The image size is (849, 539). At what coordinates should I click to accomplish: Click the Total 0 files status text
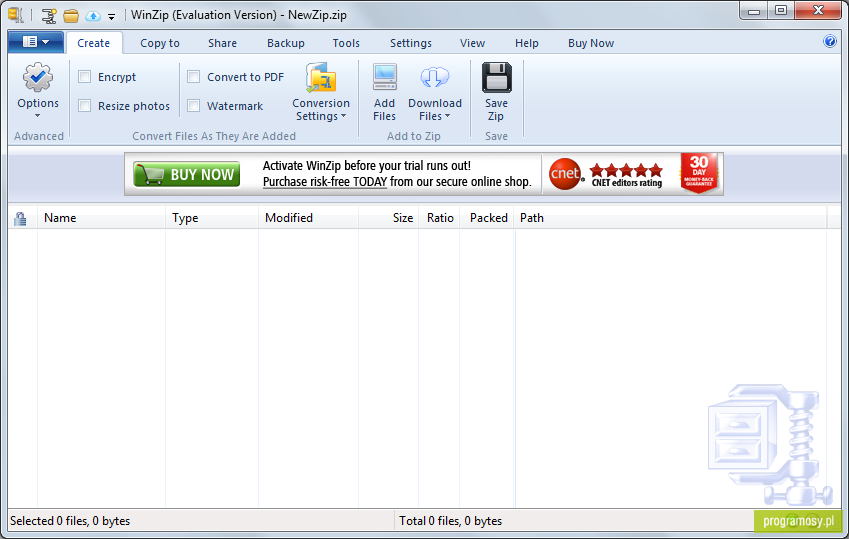click(450, 521)
